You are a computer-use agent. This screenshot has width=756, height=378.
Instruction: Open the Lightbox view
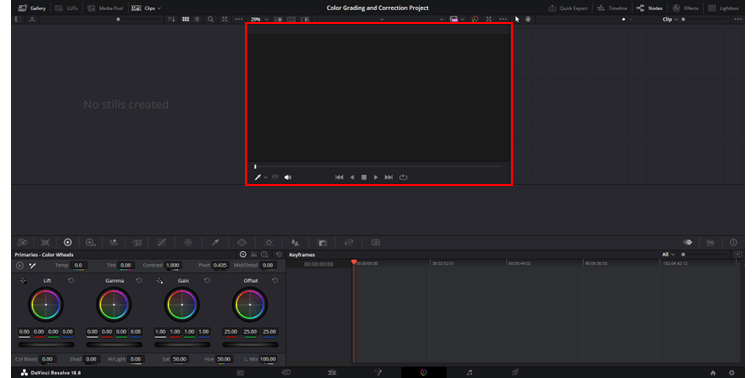723,8
